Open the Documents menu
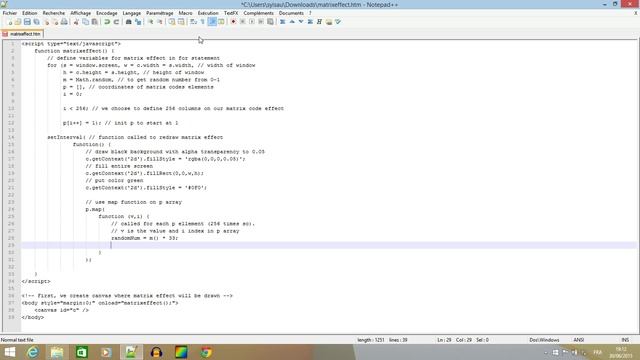 pyautogui.click(x=291, y=13)
